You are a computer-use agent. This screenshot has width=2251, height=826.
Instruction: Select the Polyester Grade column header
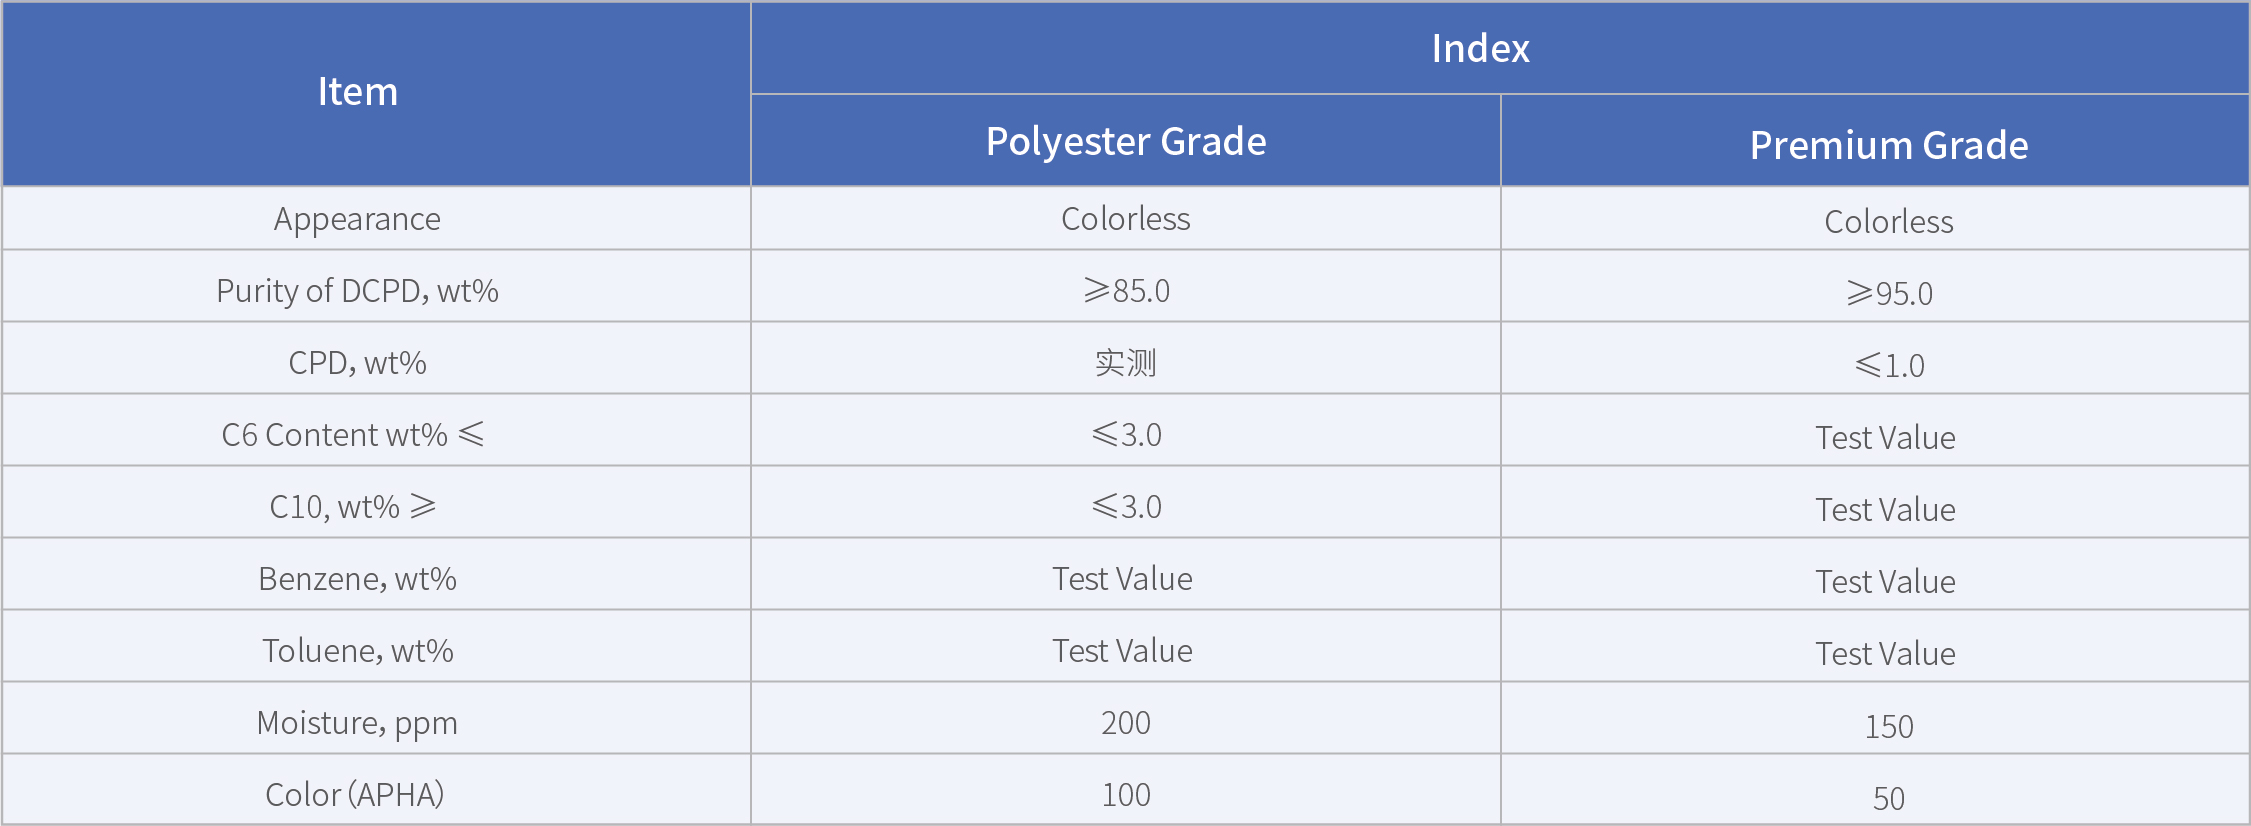(x=1126, y=141)
